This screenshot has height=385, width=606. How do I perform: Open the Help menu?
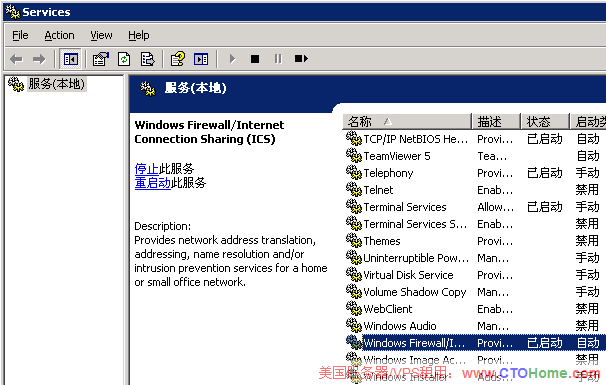coord(139,35)
